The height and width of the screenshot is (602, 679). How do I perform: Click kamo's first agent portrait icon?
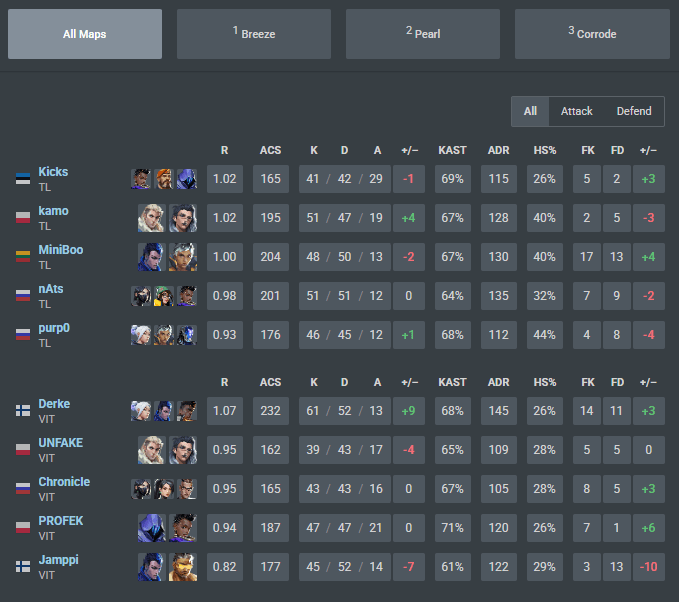(x=151, y=218)
